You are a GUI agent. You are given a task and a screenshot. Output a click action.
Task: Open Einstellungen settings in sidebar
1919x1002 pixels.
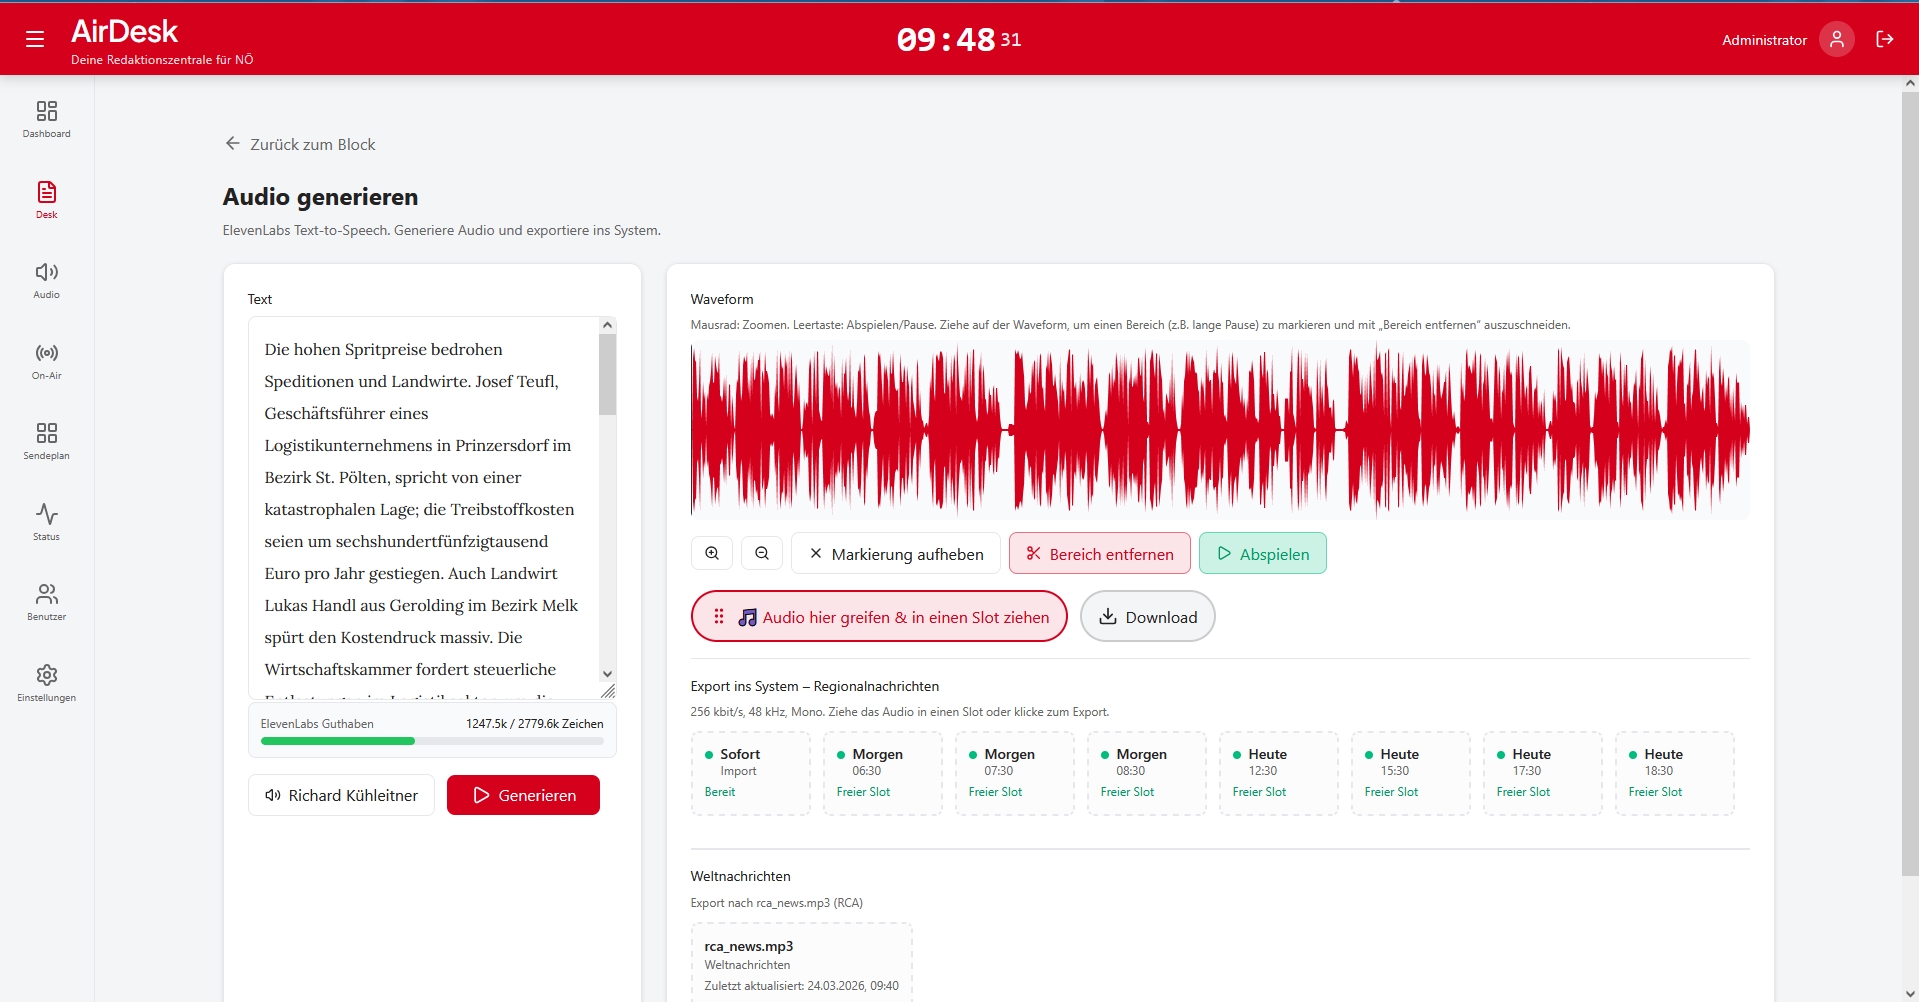pos(47,683)
